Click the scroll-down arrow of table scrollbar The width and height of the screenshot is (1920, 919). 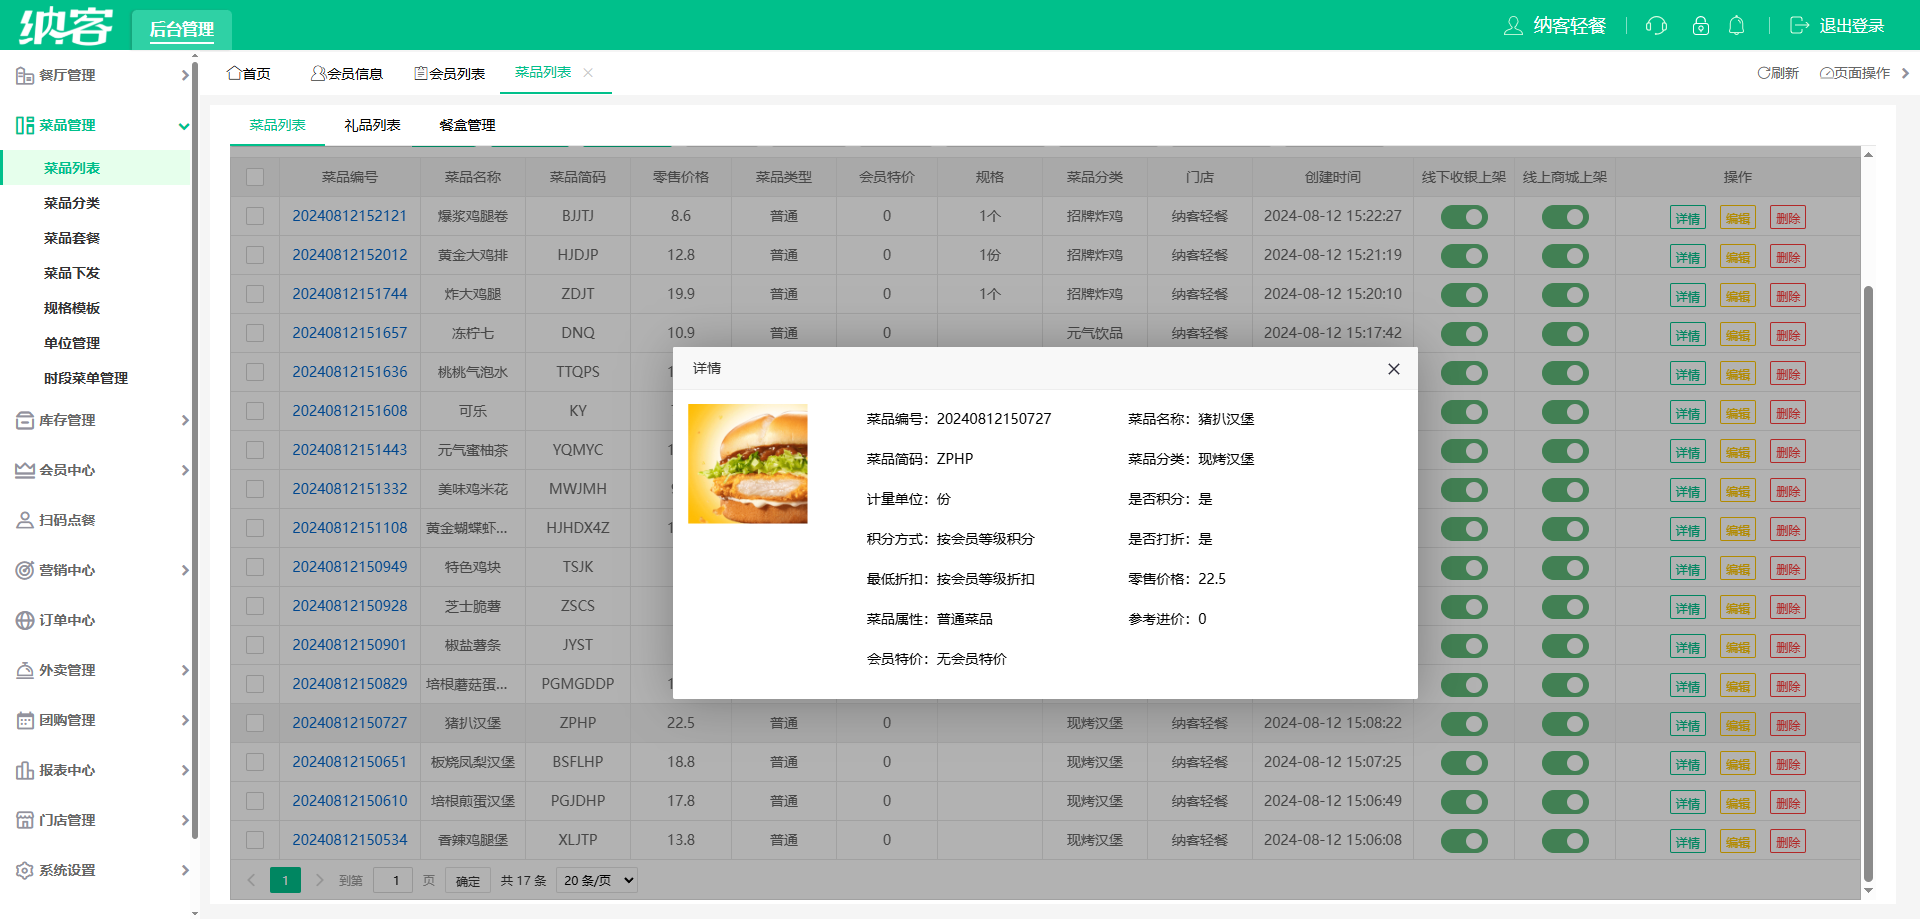pos(1868,890)
